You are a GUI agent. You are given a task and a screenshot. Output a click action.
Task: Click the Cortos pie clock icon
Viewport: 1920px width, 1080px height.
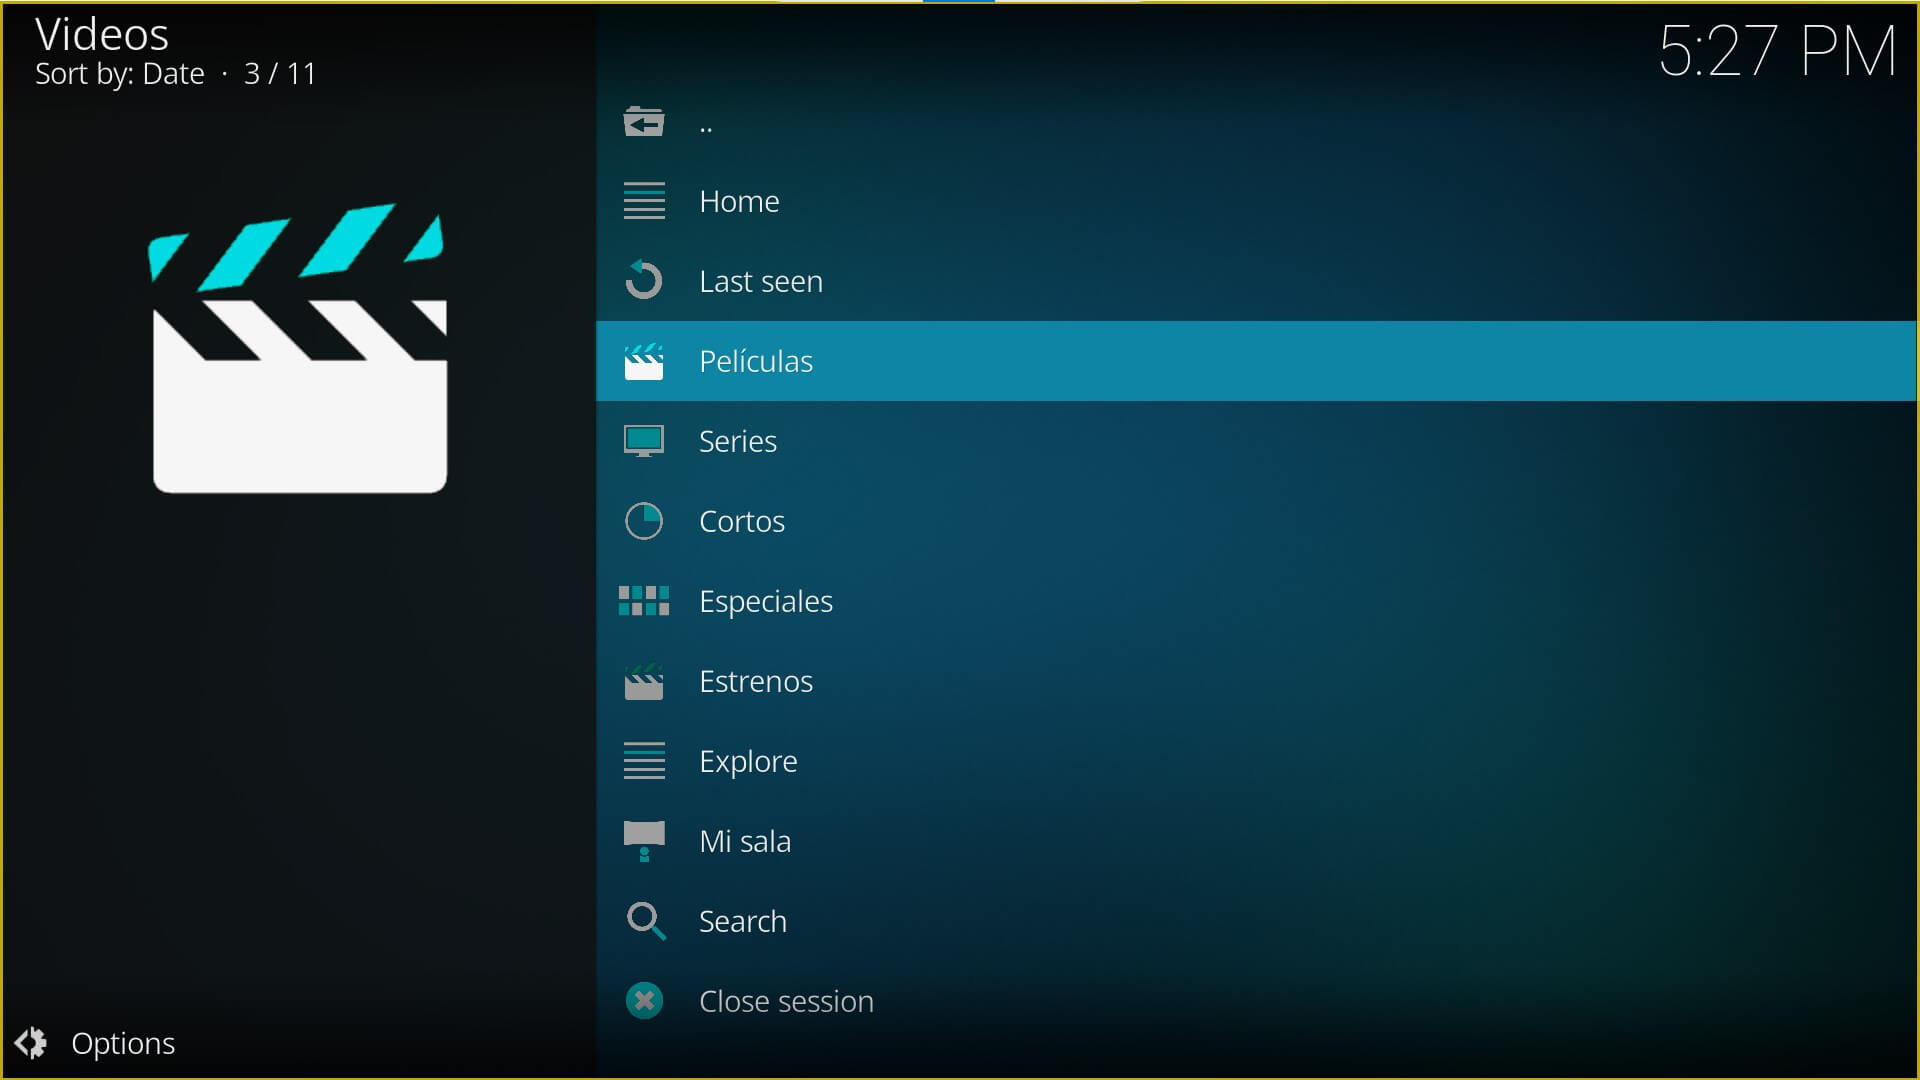[x=643, y=521]
